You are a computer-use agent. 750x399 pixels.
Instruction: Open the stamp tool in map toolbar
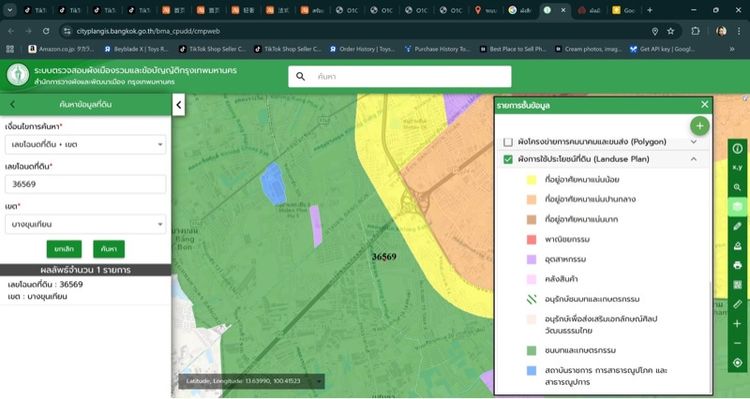coord(737,246)
